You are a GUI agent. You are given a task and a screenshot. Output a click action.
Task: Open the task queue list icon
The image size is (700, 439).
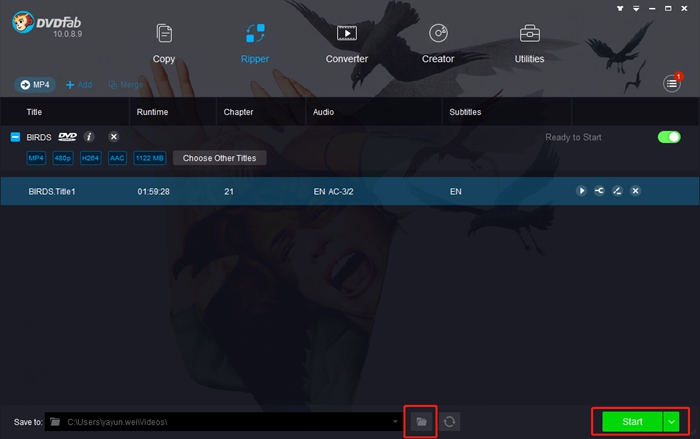tap(671, 84)
